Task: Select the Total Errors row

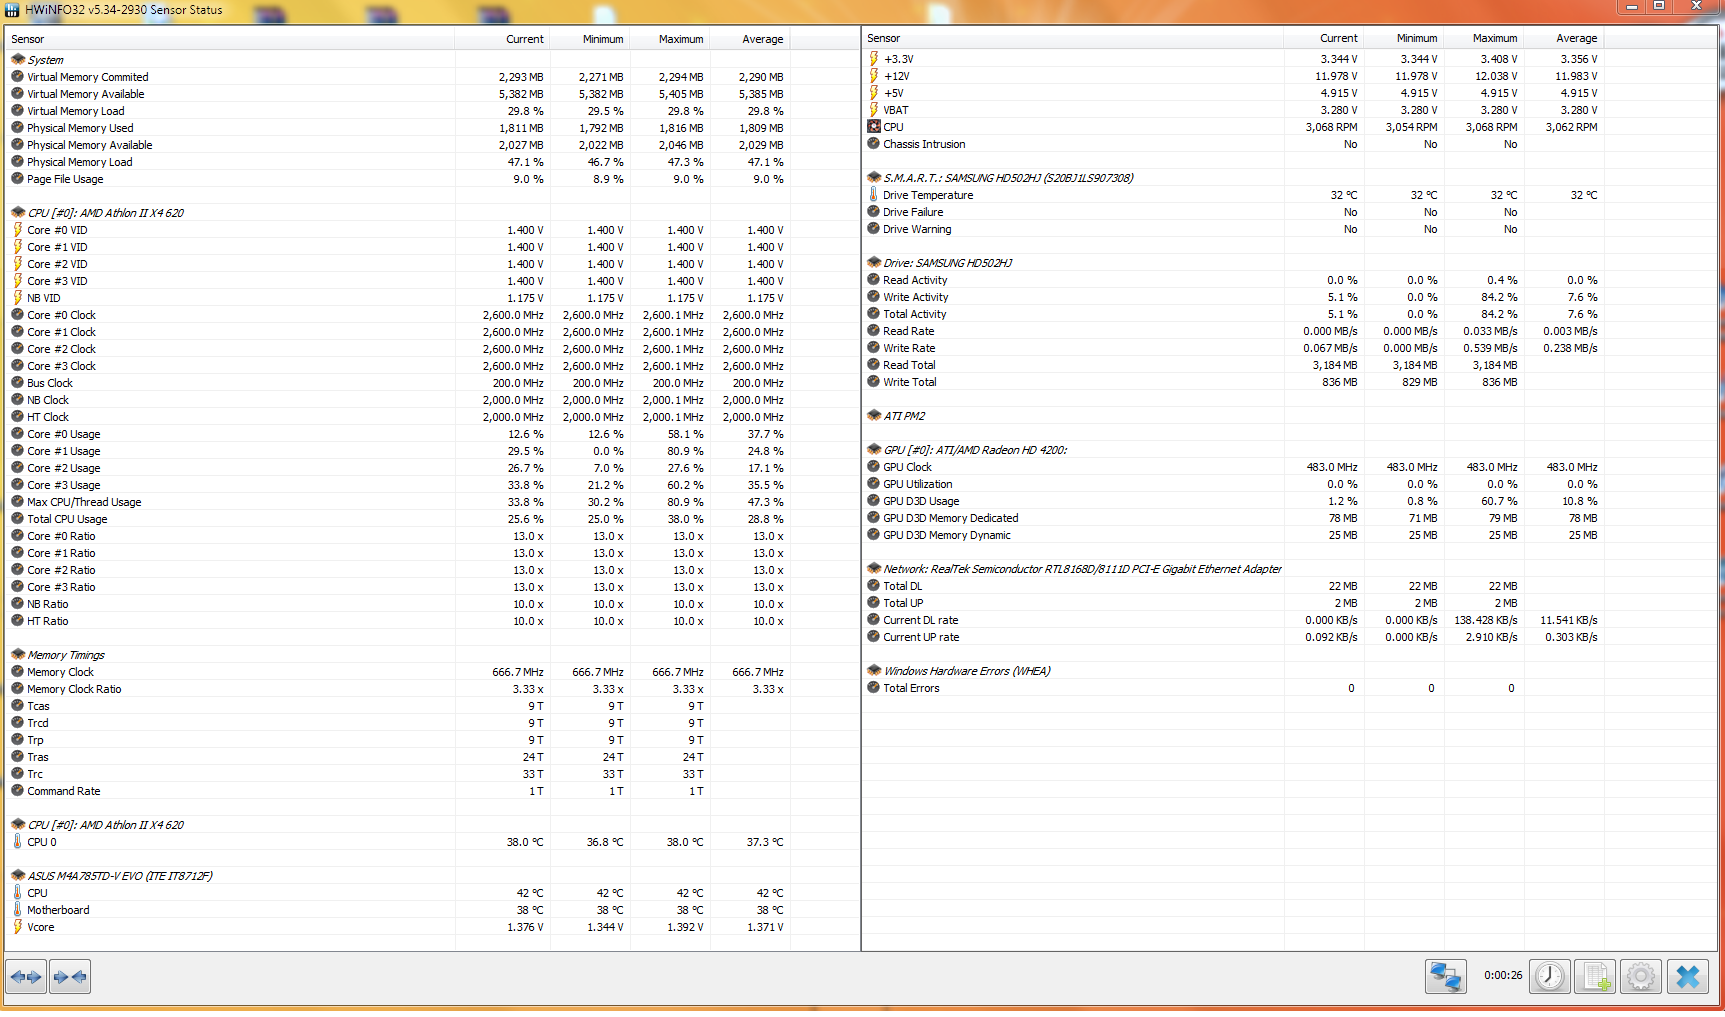Action: (1290, 688)
